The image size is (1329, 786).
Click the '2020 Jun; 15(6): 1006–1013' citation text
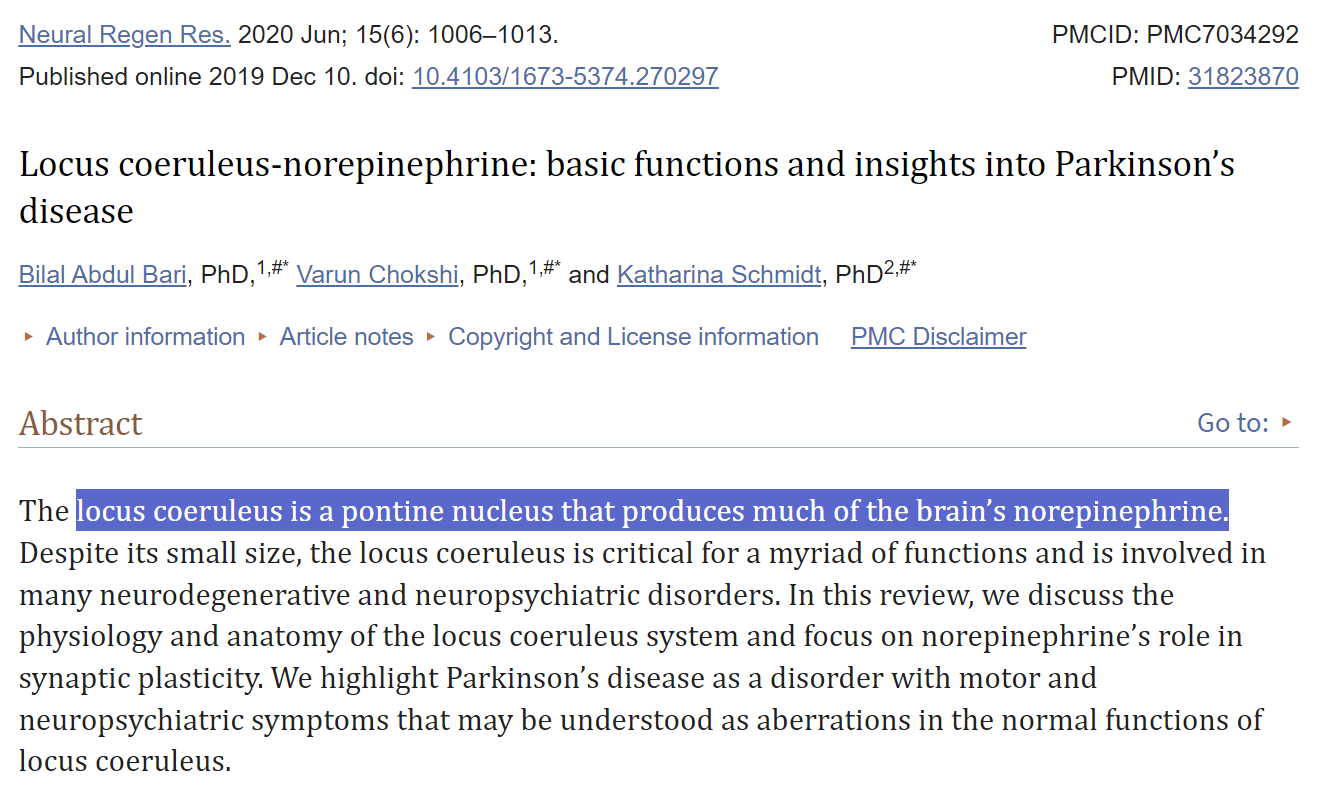398,35
